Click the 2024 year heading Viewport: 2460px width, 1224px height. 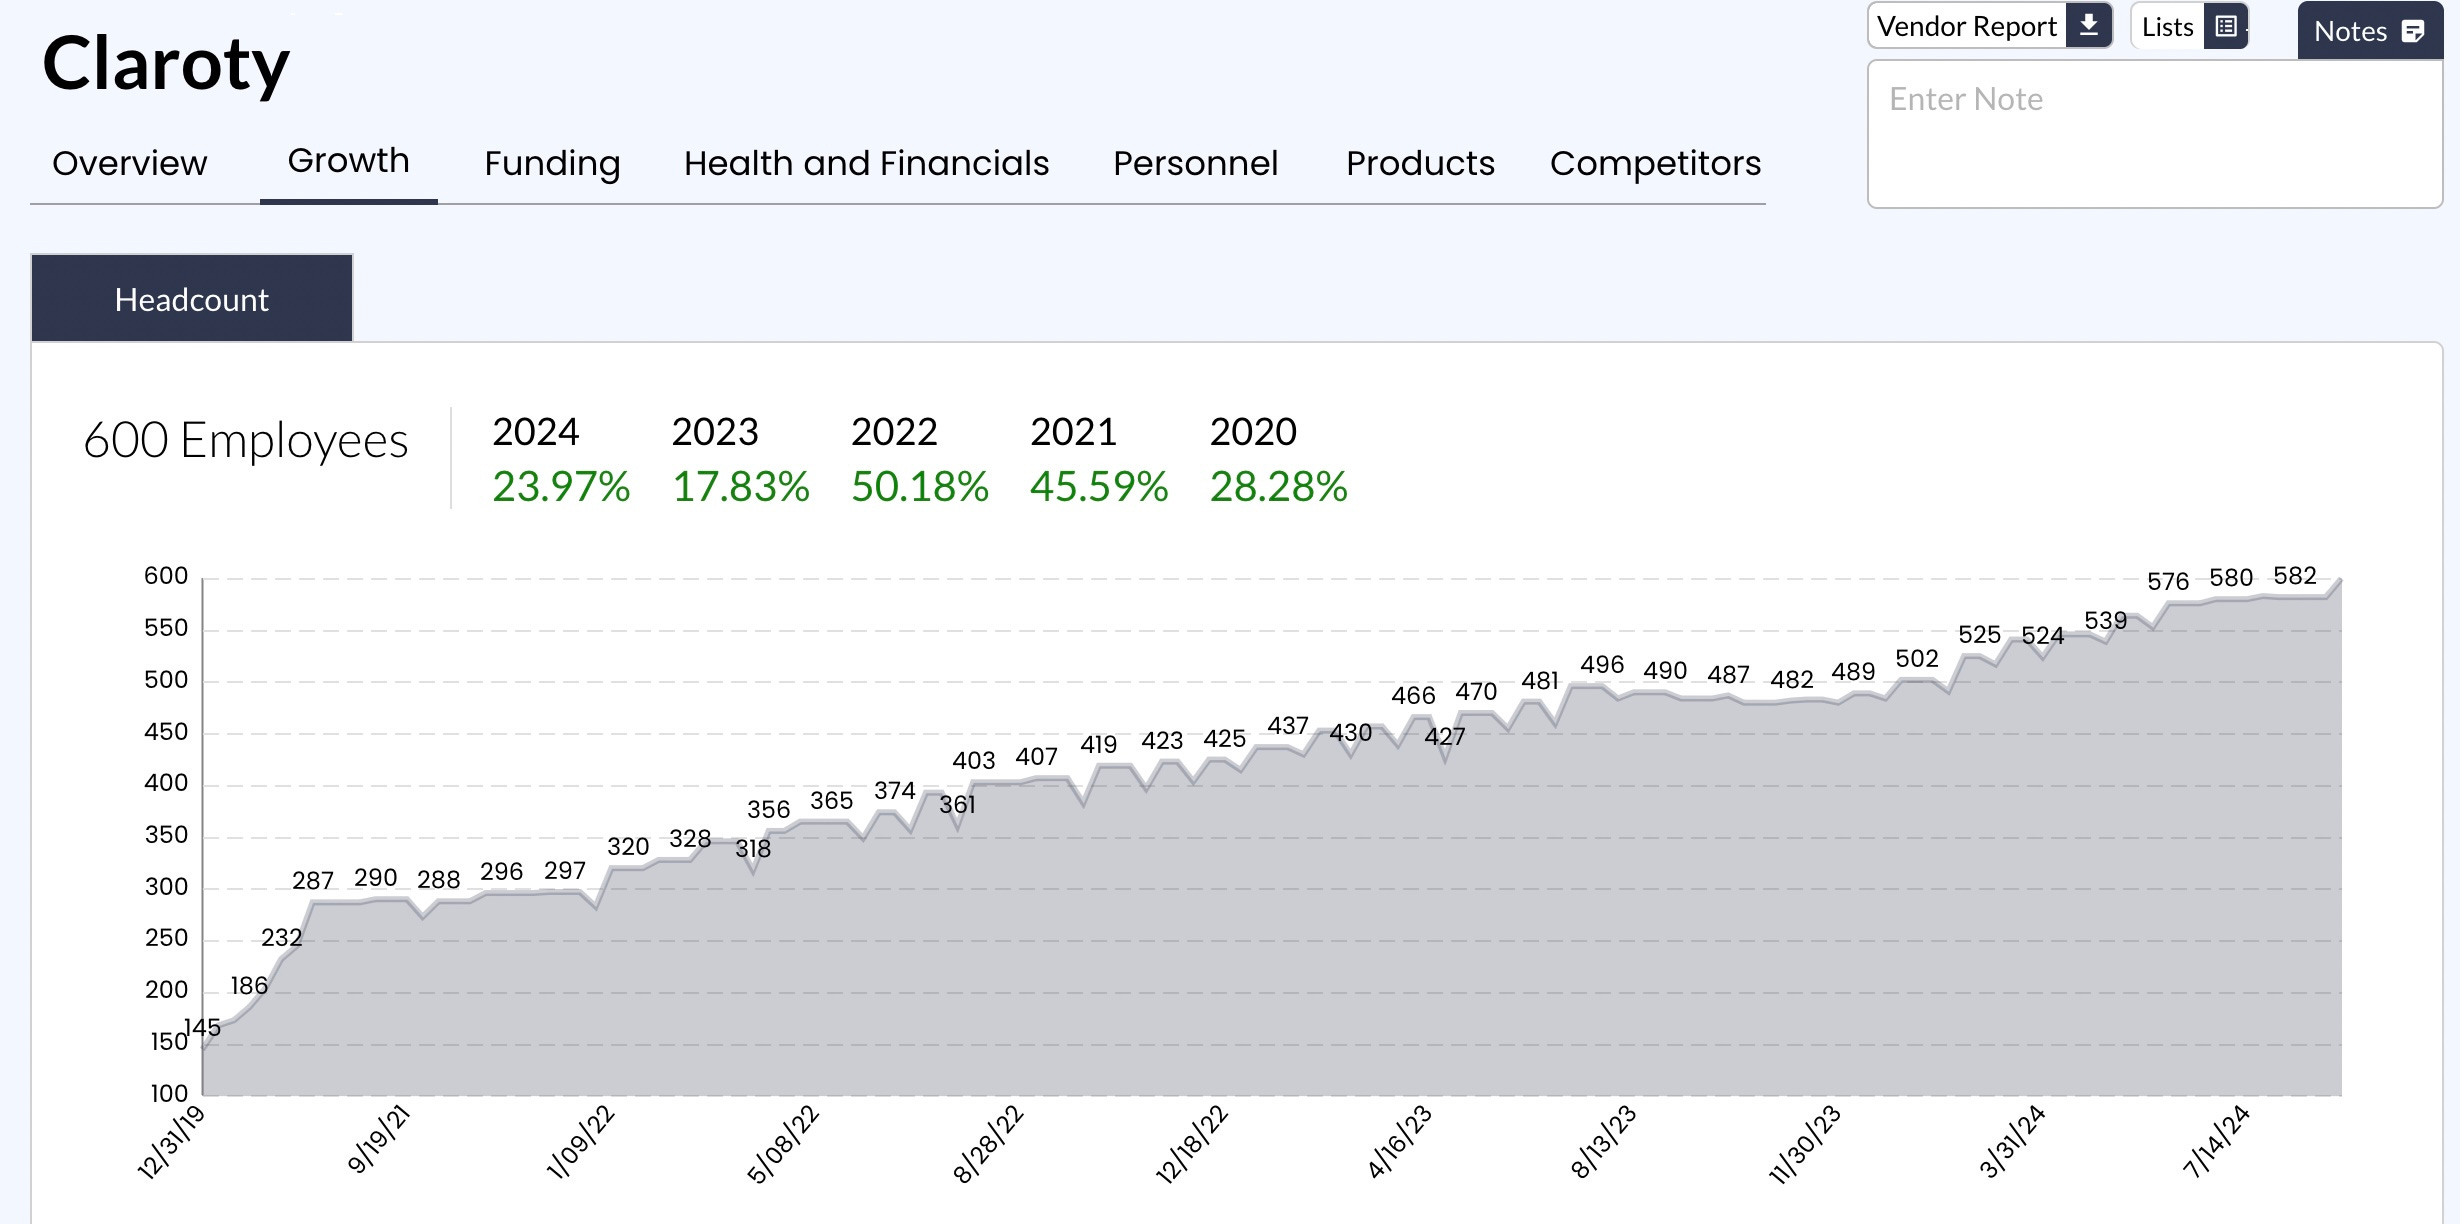535,432
